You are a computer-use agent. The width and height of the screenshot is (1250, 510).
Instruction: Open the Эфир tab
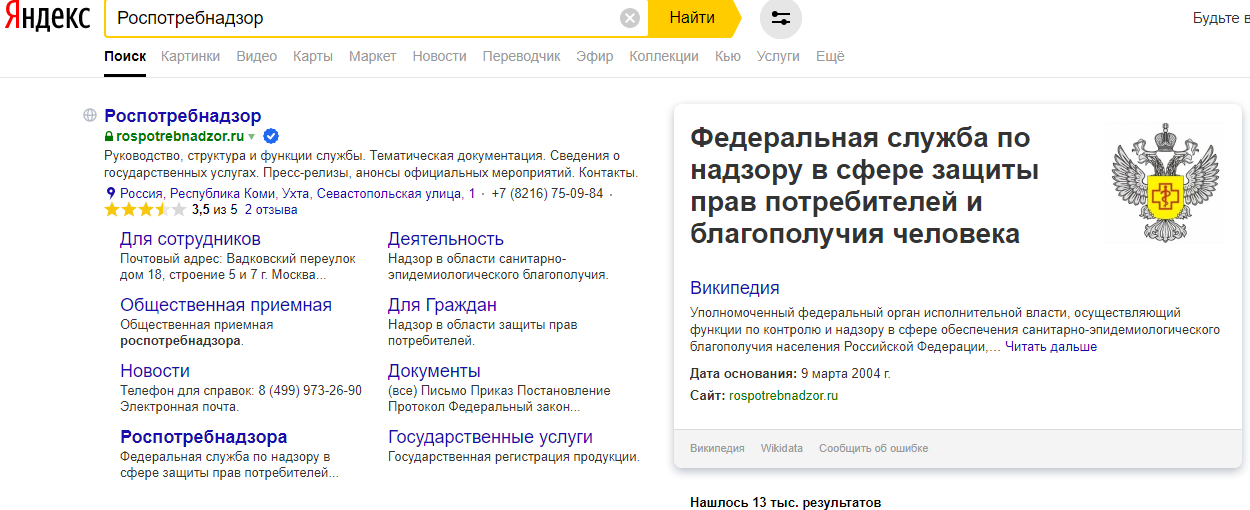595,57
